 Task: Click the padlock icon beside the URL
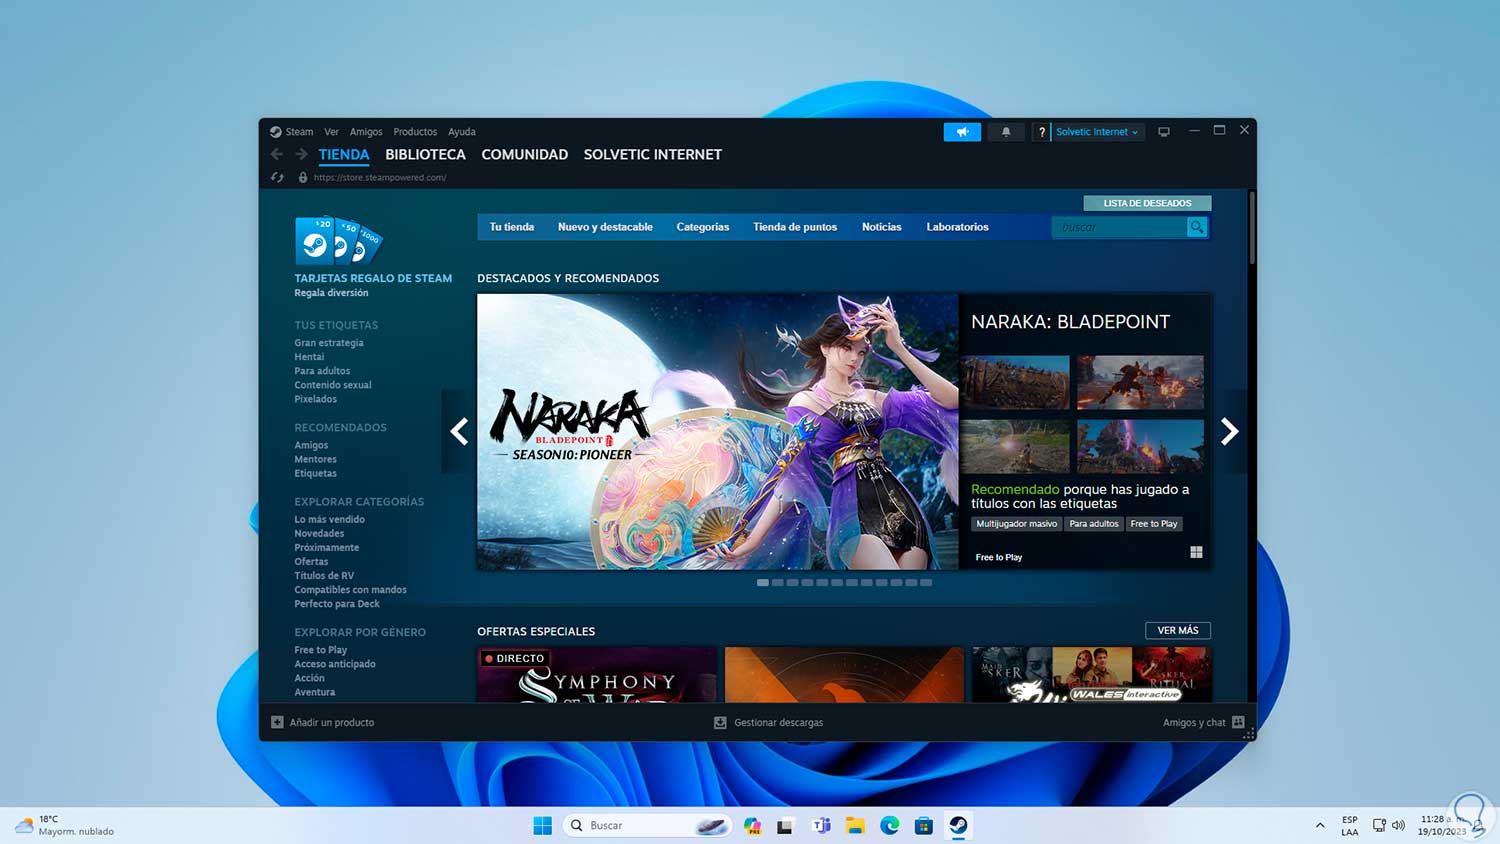pyautogui.click(x=303, y=177)
